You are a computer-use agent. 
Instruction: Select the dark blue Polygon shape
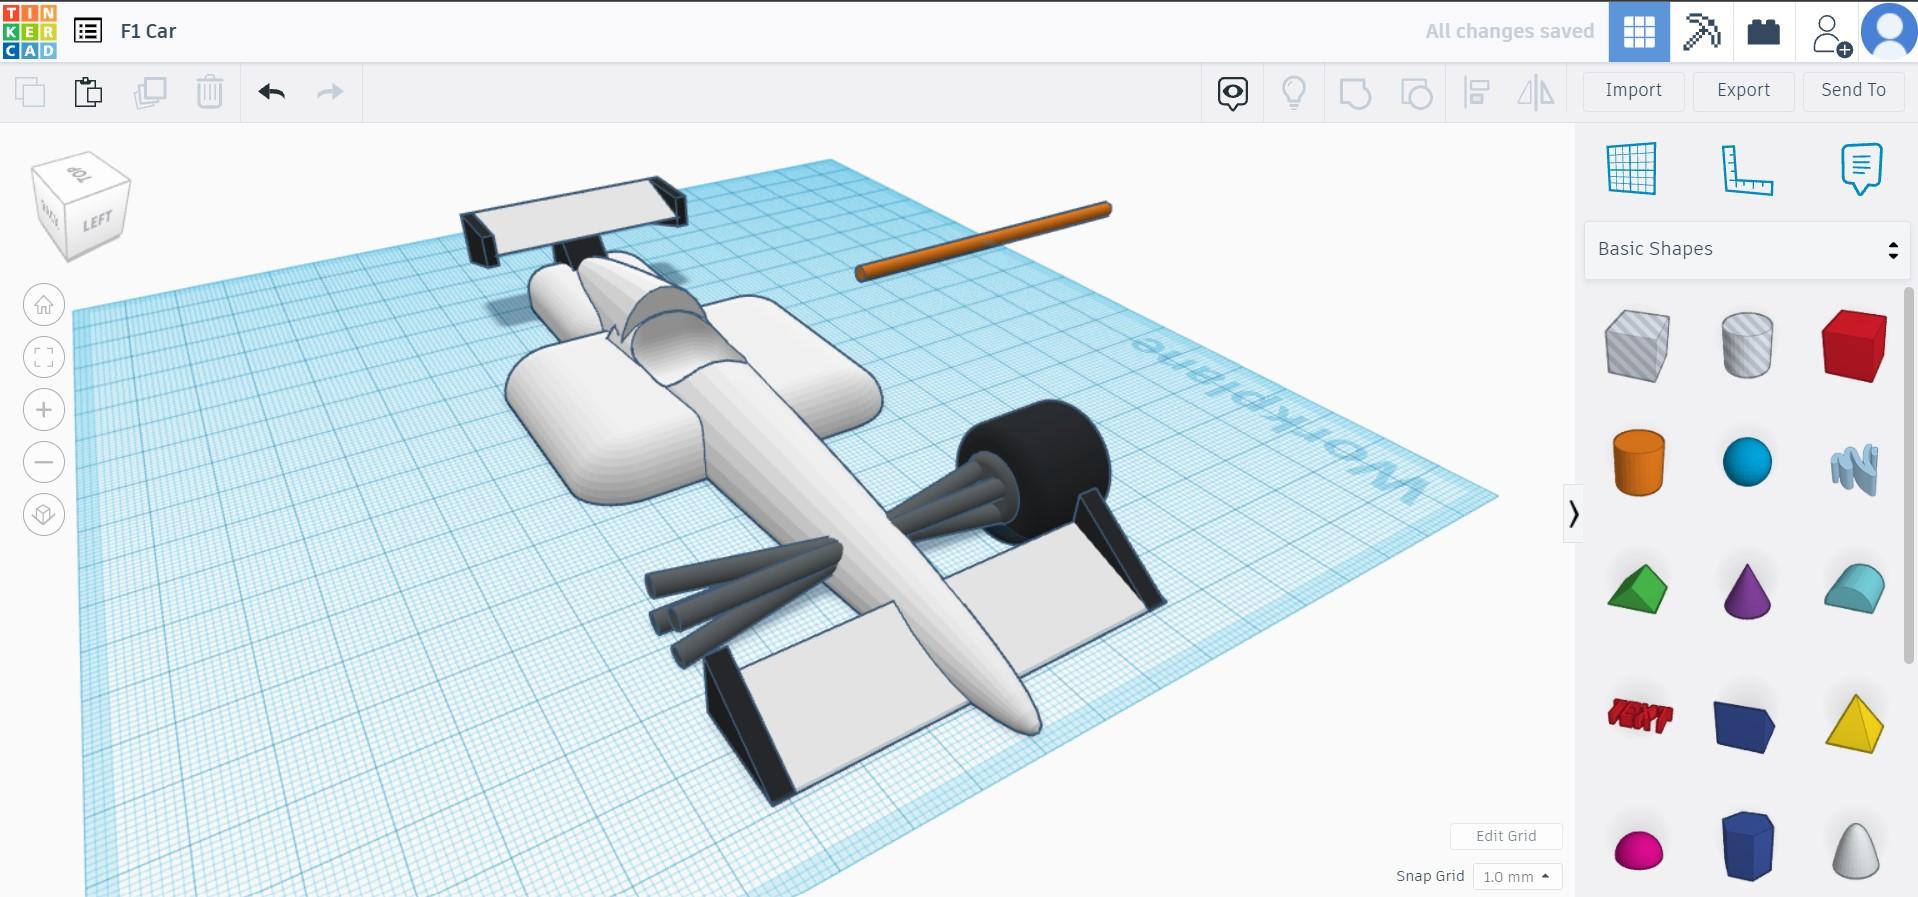[1747, 846]
